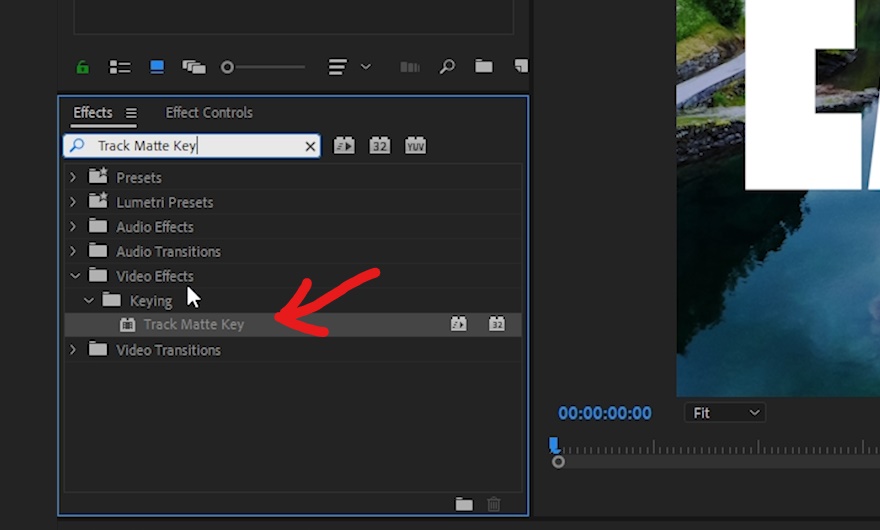The height and width of the screenshot is (530, 880).
Task: Collapse the Keying folder
Action: 88,300
